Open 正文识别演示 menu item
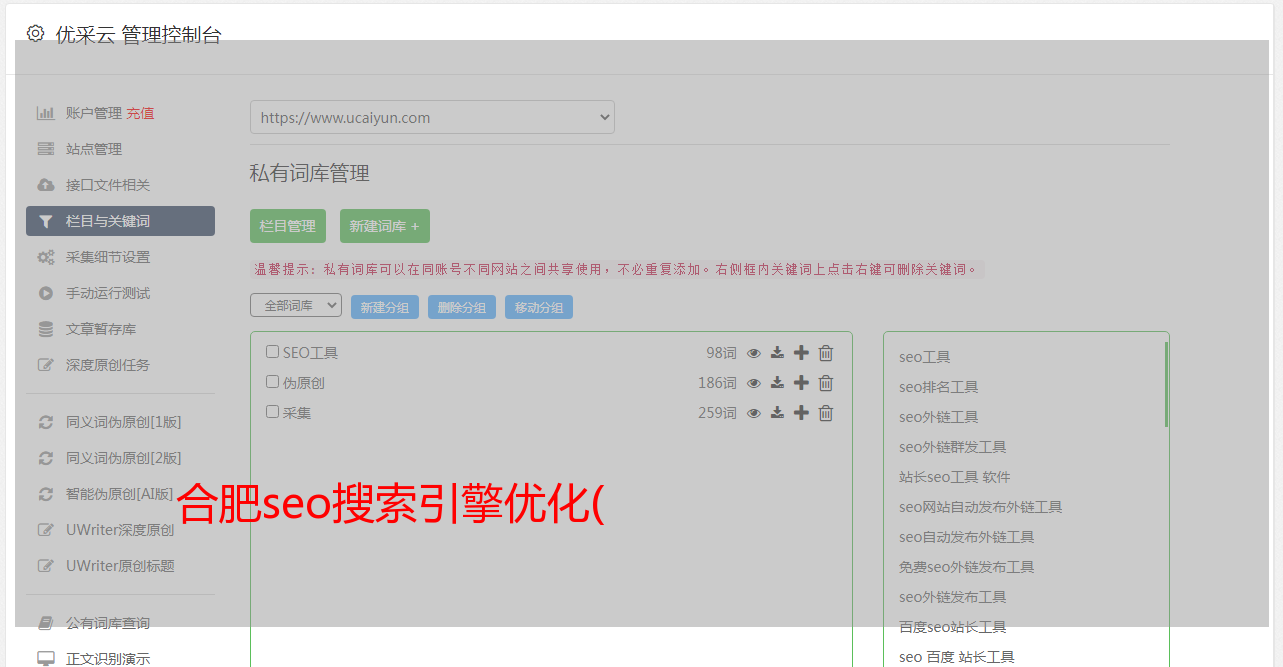1283x667 pixels. [x=108, y=658]
